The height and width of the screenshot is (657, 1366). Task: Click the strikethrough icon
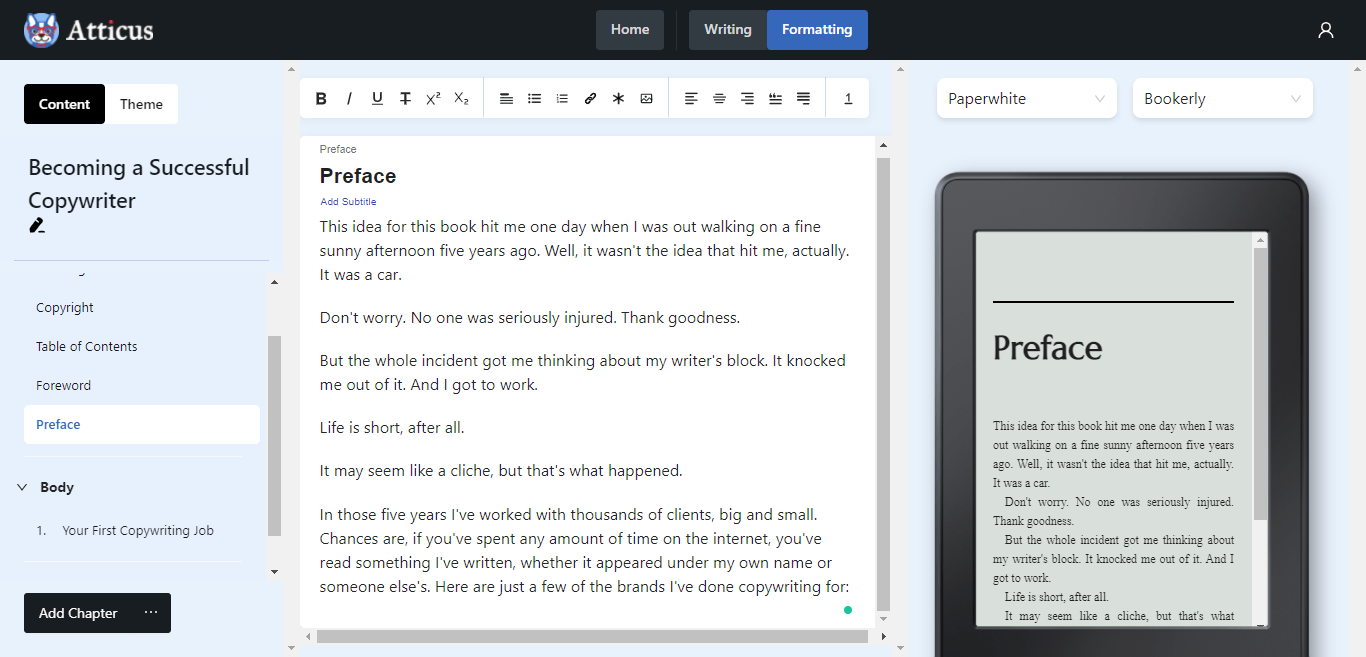coord(405,98)
